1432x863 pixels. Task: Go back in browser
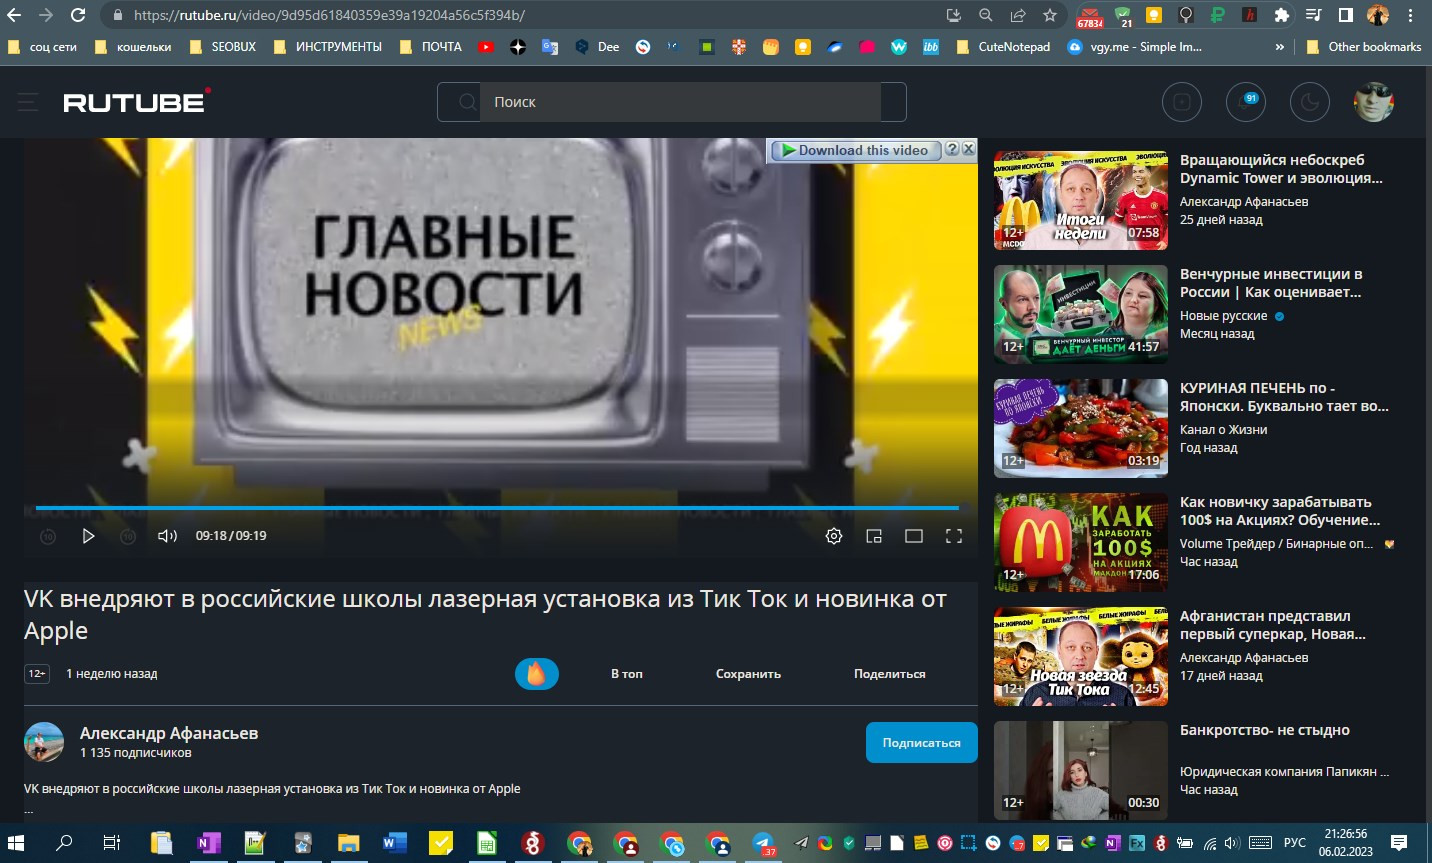(x=14, y=15)
